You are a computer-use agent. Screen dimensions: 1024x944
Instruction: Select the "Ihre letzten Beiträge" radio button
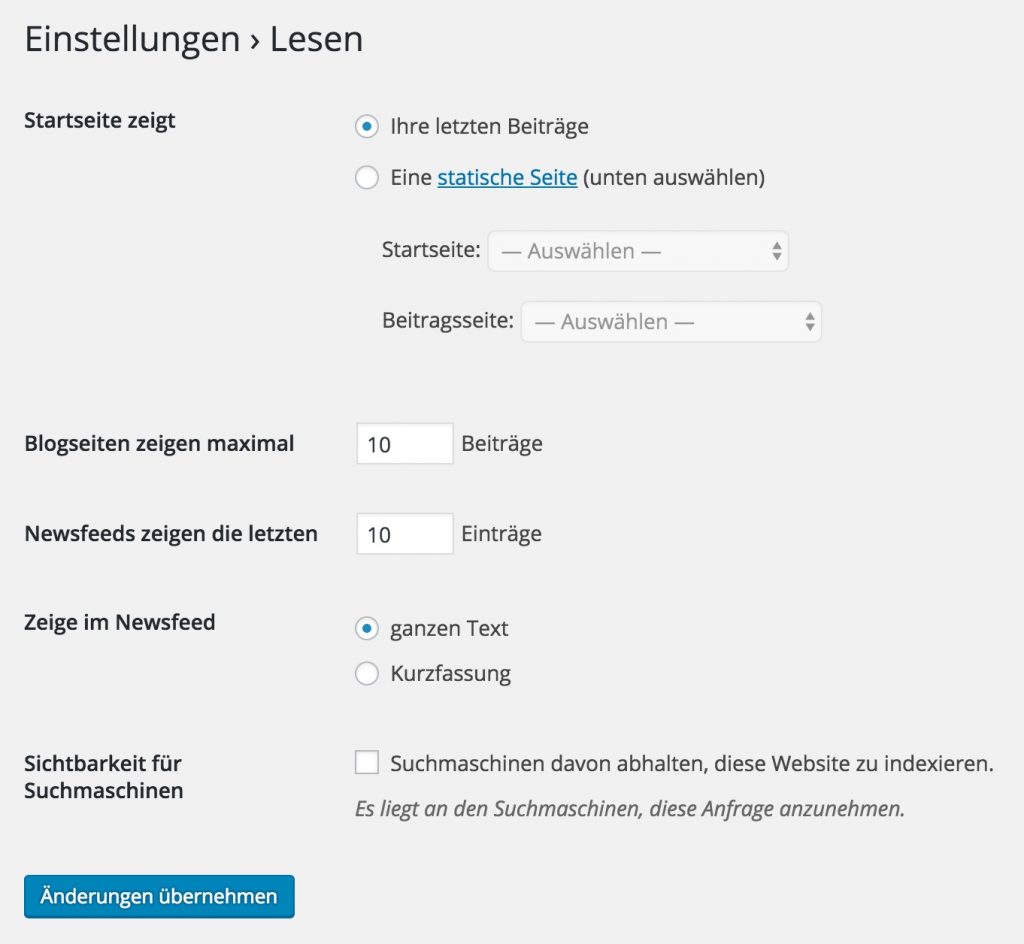367,126
